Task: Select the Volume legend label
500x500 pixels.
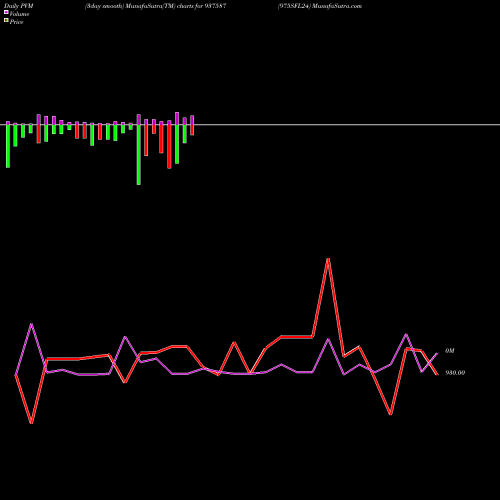Action: click(x=19, y=14)
